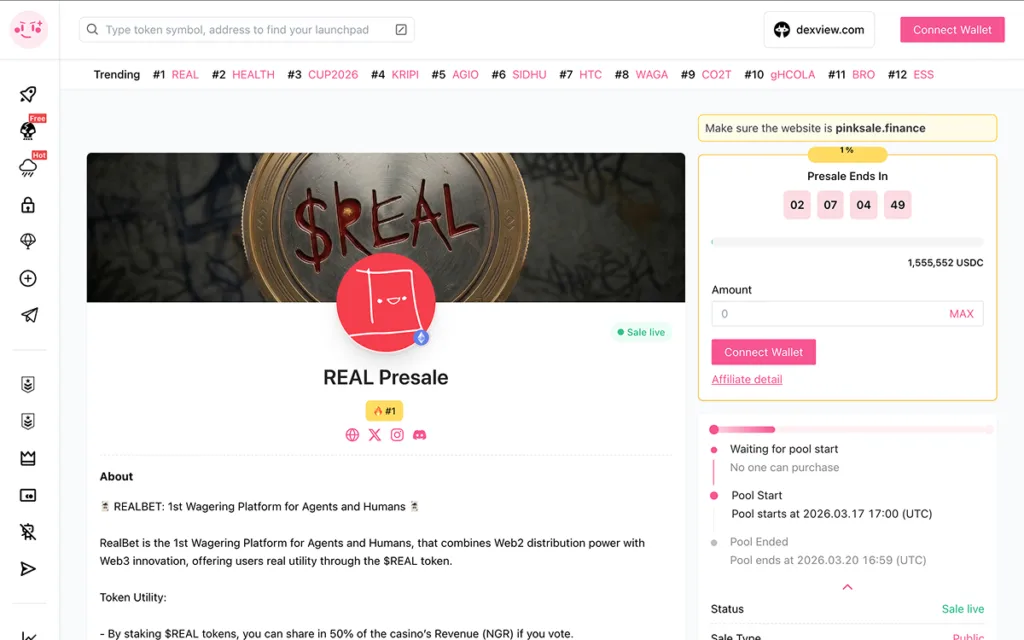Image resolution: width=1024 pixels, height=640 pixels.
Task: Open the project website globe icon
Action: [352, 435]
